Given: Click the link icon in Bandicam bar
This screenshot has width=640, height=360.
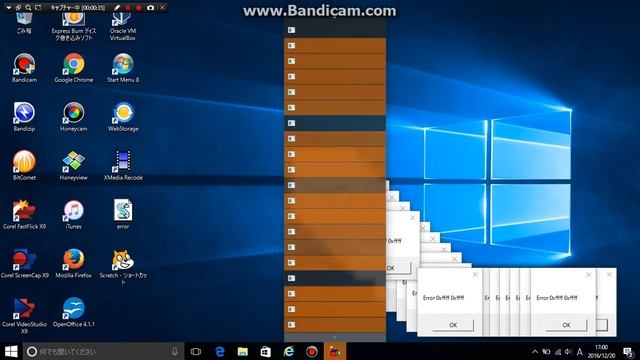Looking at the screenshot, I should click(x=18, y=8).
